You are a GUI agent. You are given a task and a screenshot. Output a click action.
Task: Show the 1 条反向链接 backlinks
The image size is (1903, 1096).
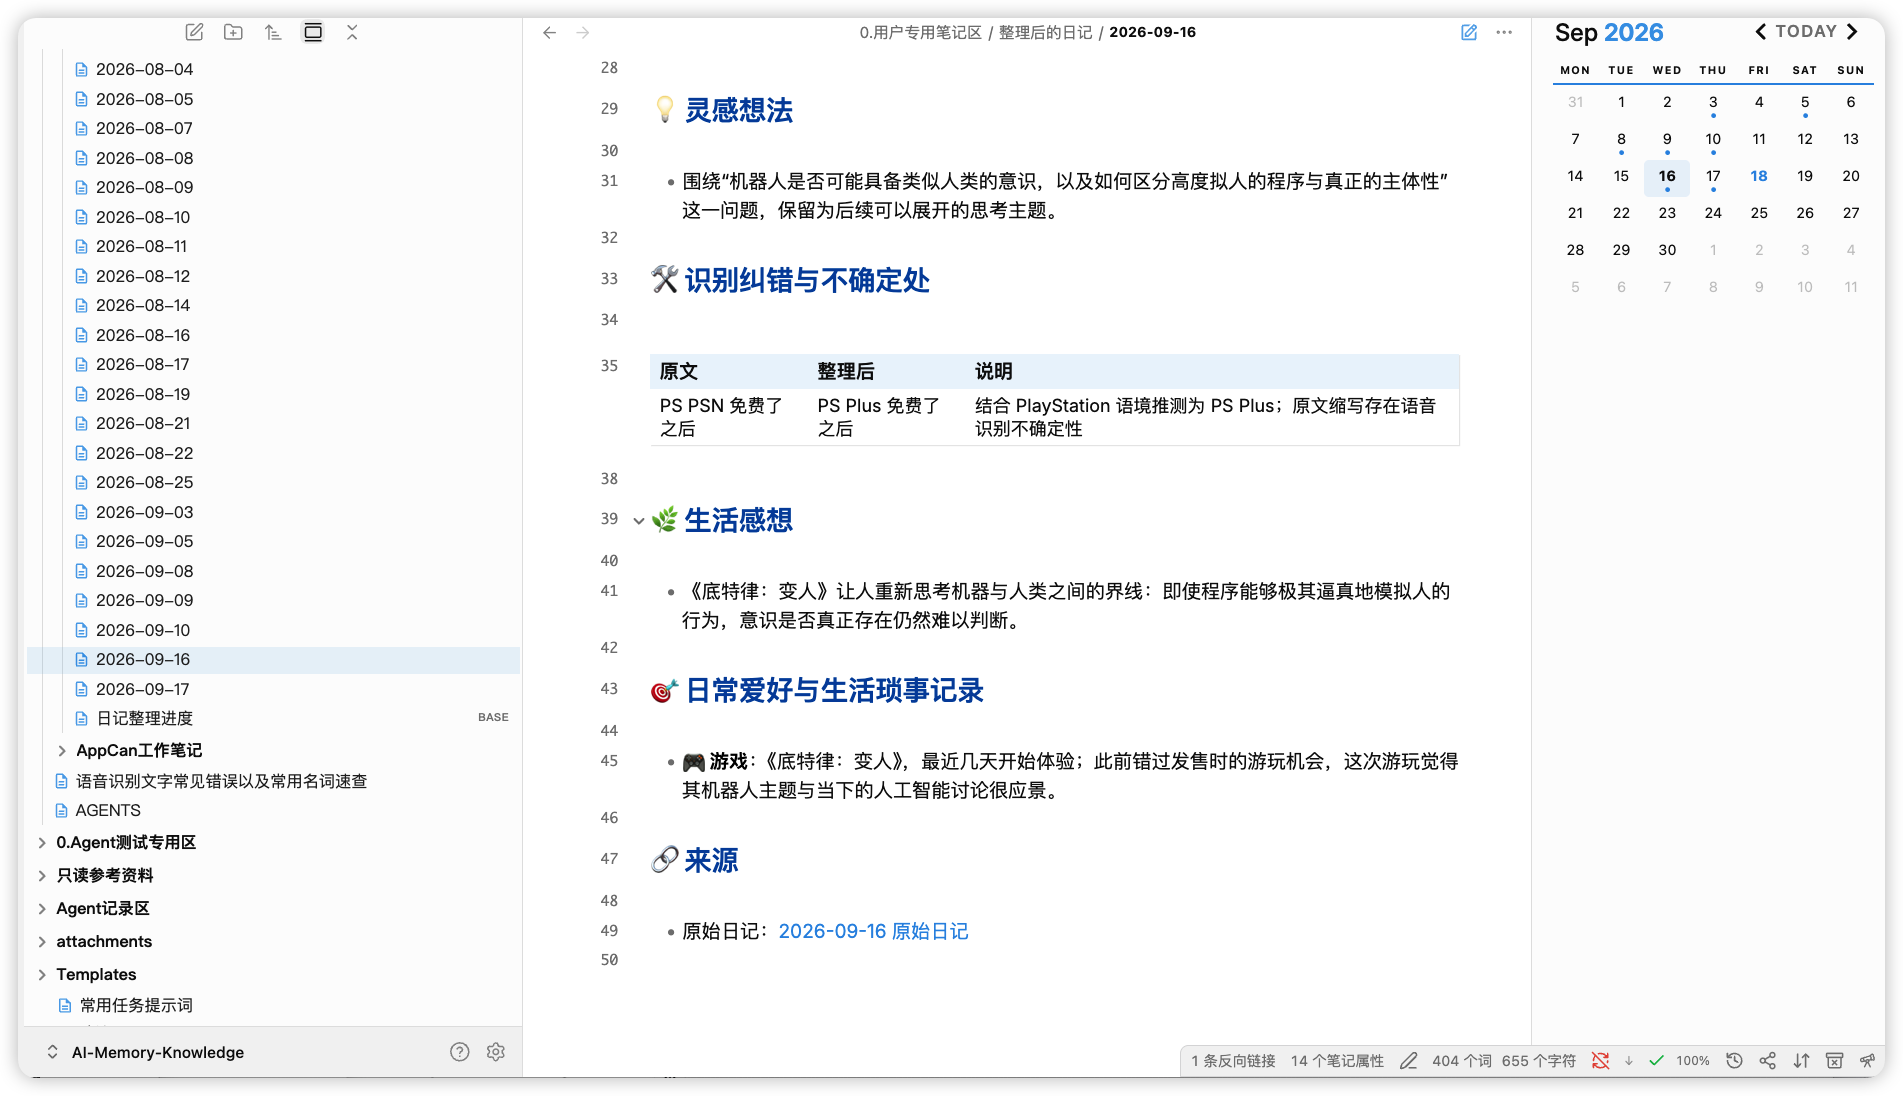[1233, 1060]
